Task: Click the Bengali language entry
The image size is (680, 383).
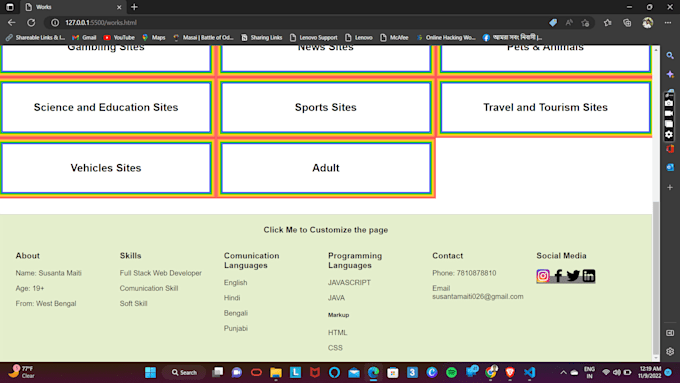Action: (235, 313)
